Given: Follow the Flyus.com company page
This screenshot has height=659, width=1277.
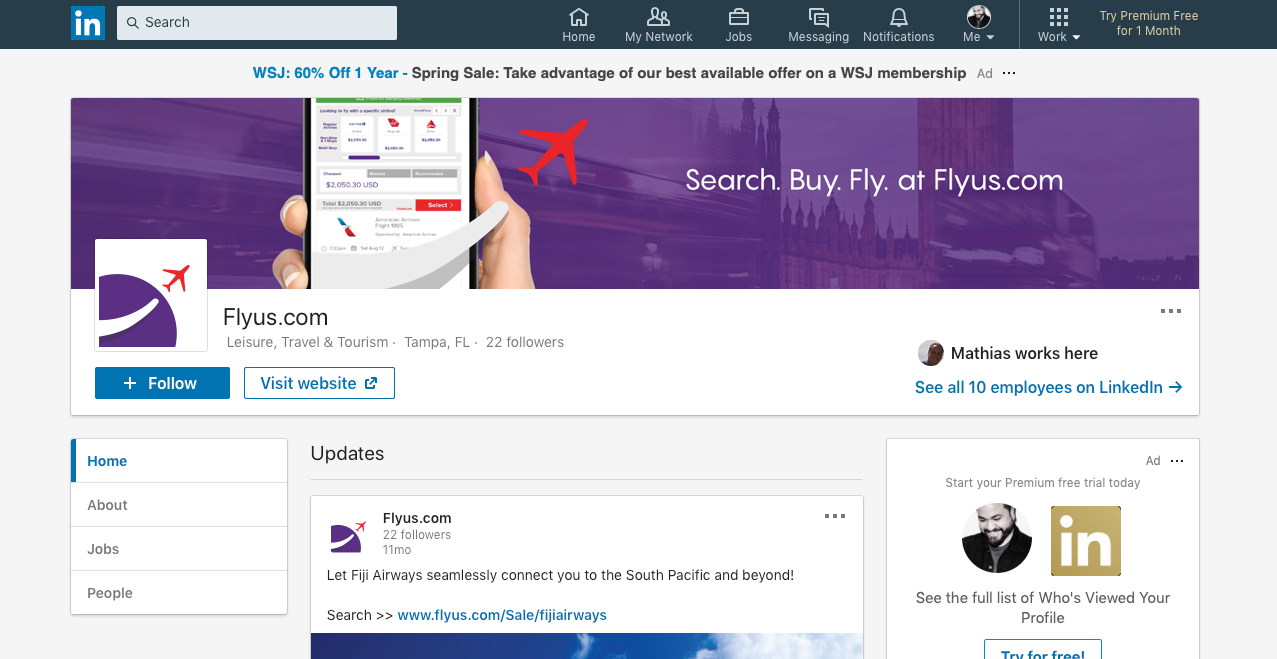Looking at the screenshot, I should pyautogui.click(x=162, y=383).
